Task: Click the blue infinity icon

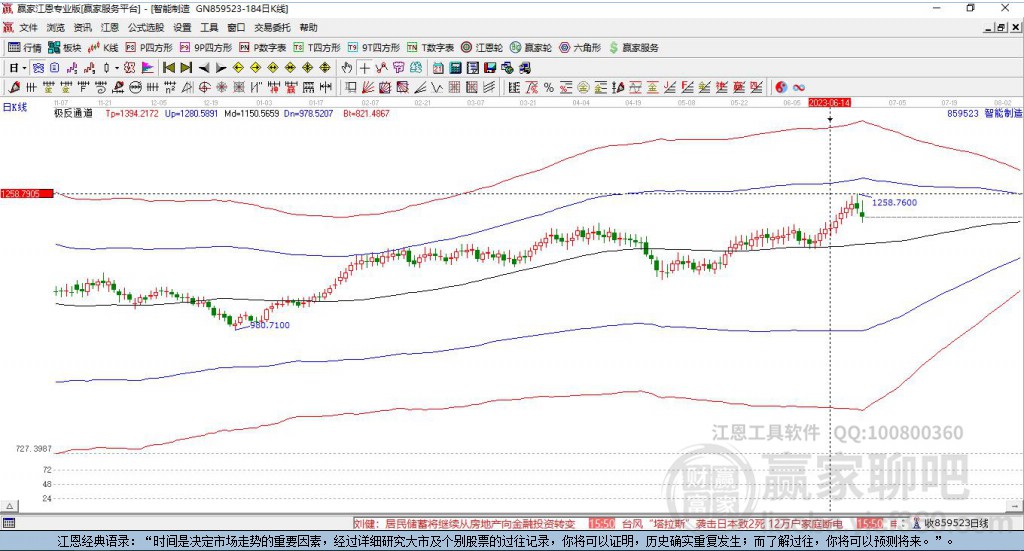Action: pyautogui.click(x=799, y=87)
